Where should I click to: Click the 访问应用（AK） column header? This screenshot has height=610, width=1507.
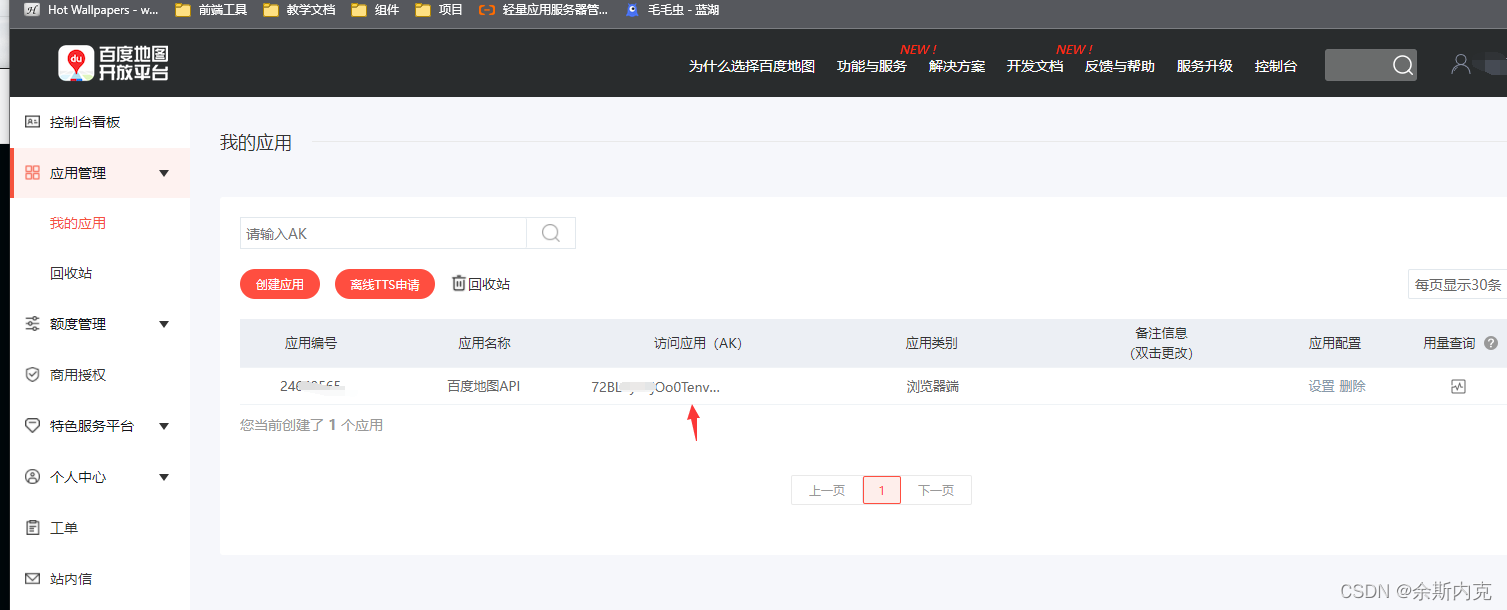(x=698, y=343)
